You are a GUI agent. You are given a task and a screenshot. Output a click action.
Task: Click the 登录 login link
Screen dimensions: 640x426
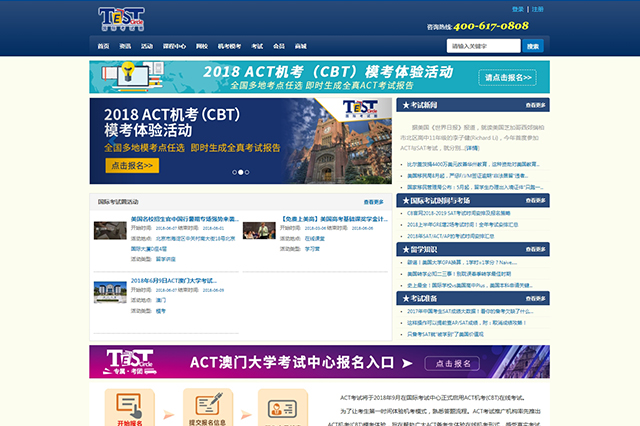pos(518,9)
